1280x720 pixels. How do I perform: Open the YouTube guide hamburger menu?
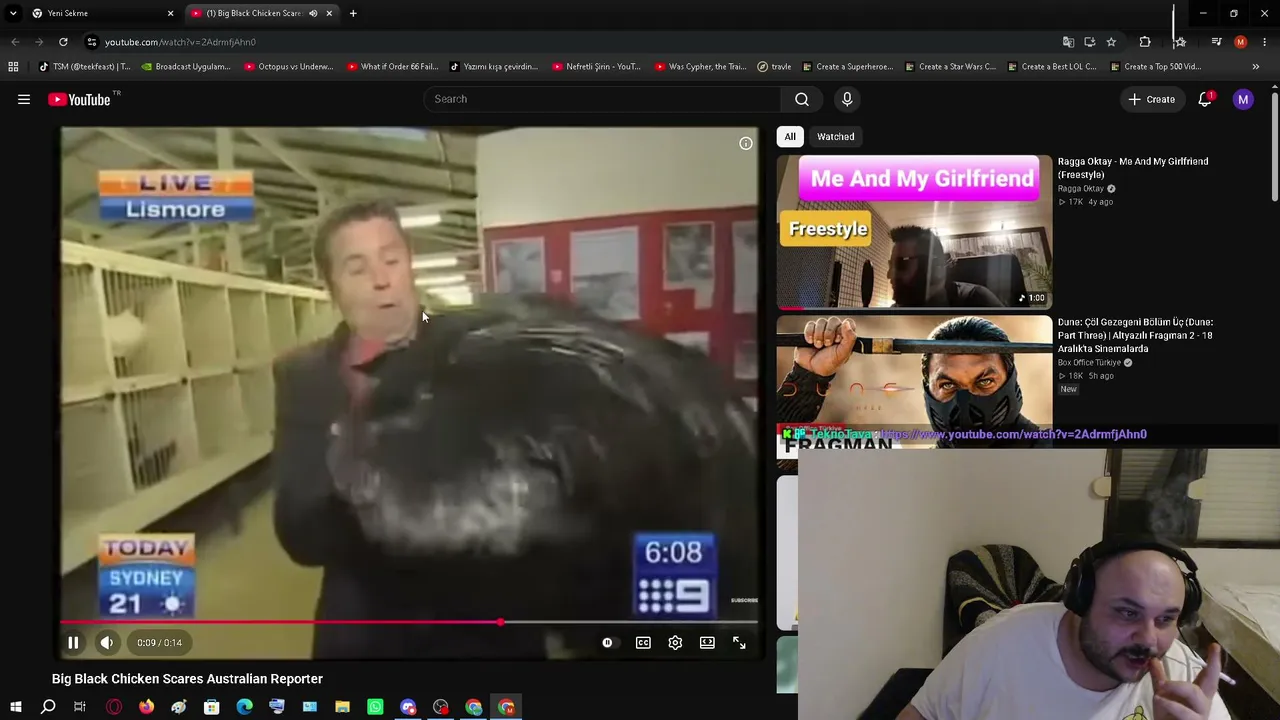point(24,99)
